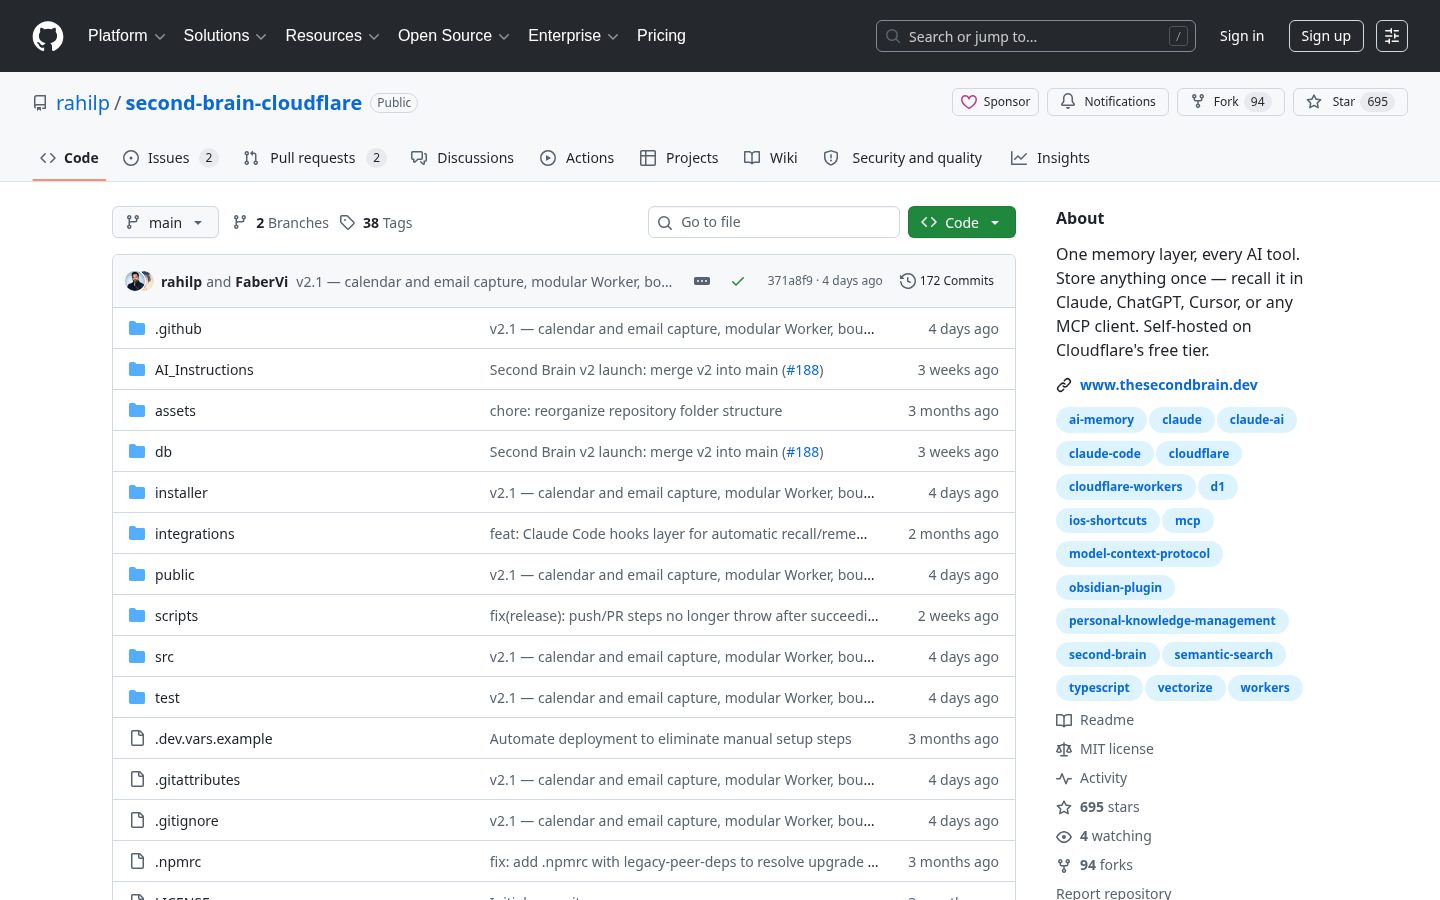This screenshot has height=900, width=1440.
Task: Open the main branch selector dropdown
Action: pos(165,222)
